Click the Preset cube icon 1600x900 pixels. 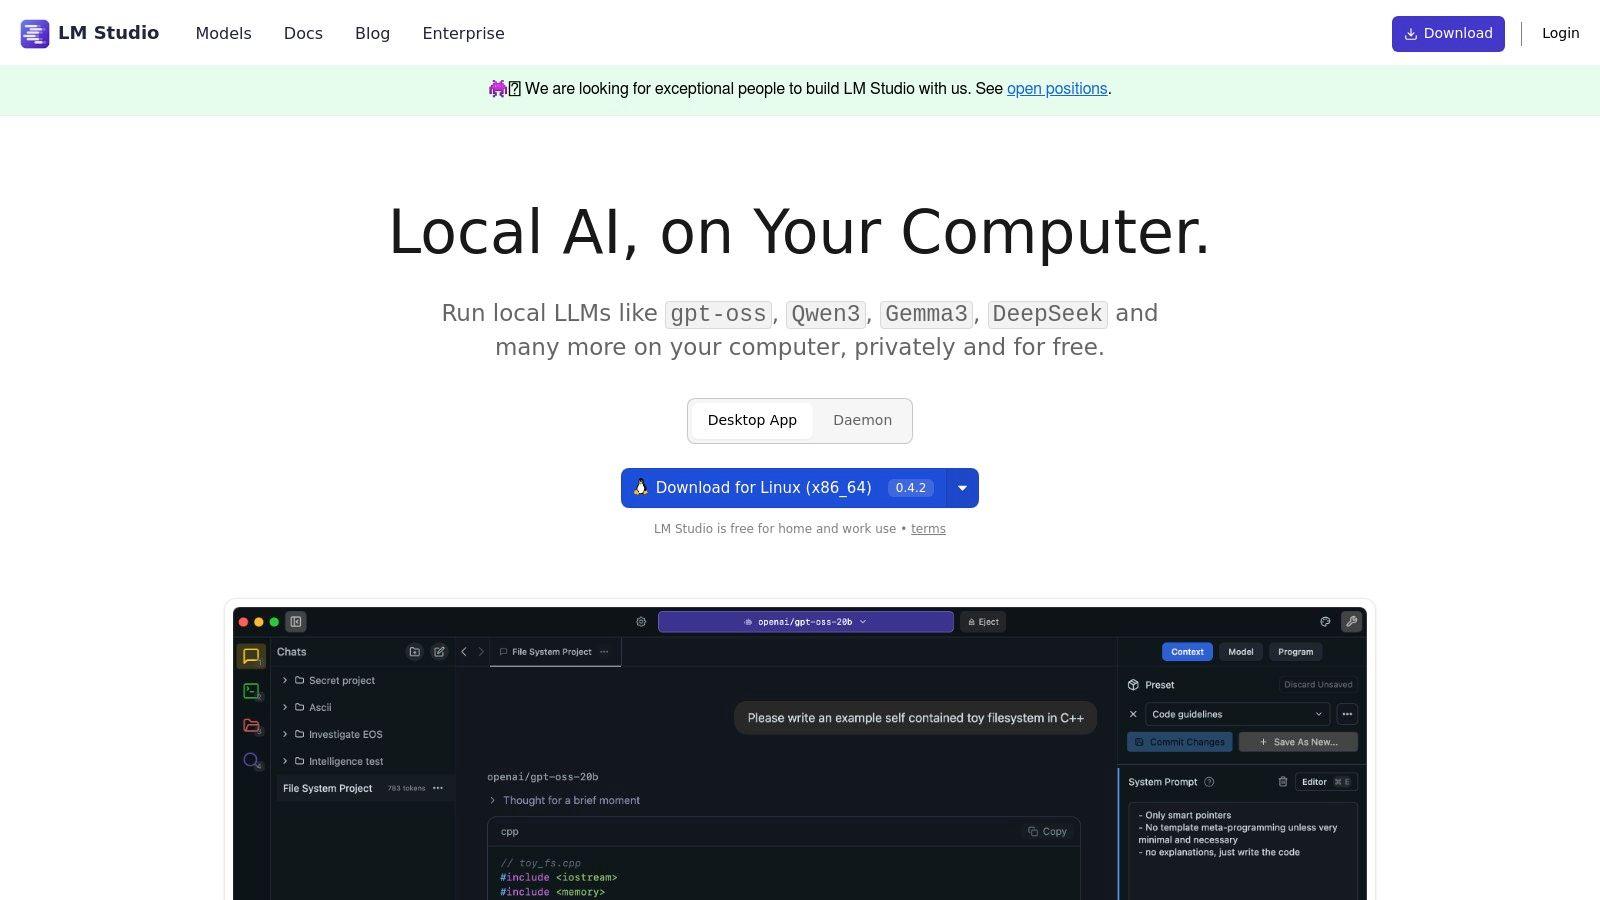pos(1133,685)
